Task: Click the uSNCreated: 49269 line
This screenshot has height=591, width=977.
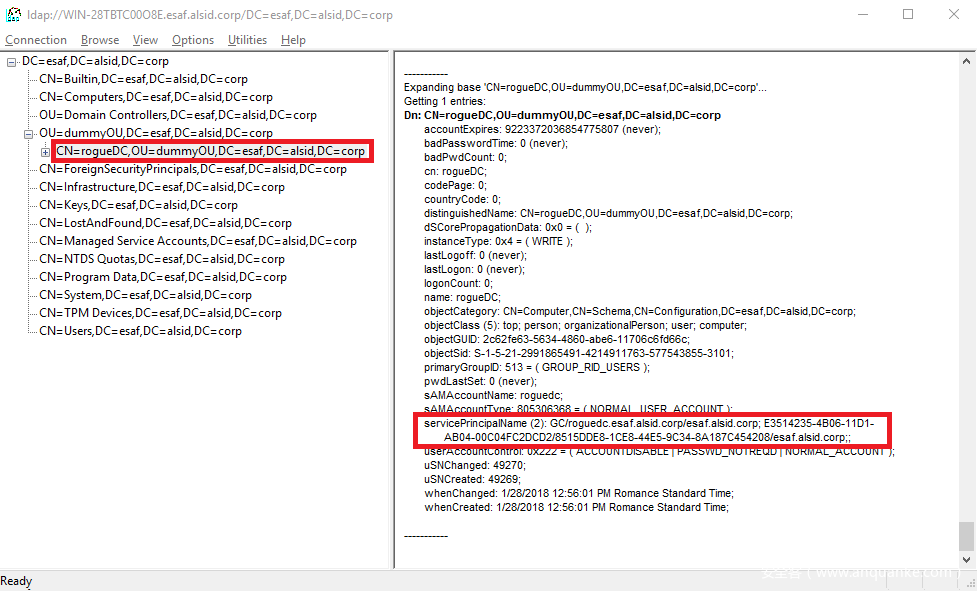Action: click(472, 480)
